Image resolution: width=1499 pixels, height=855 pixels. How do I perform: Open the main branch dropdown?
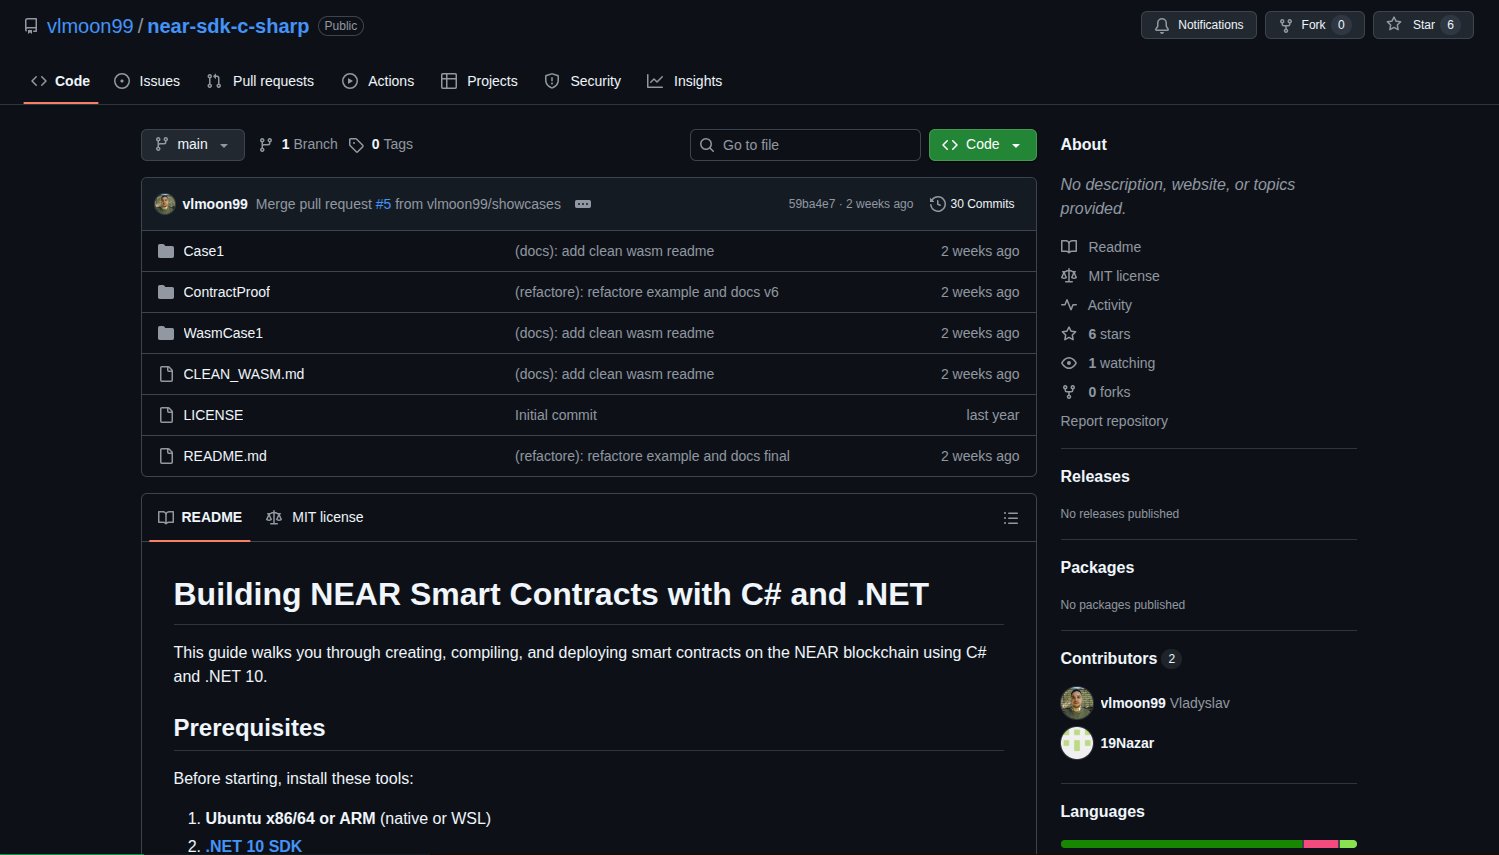[192, 145]
